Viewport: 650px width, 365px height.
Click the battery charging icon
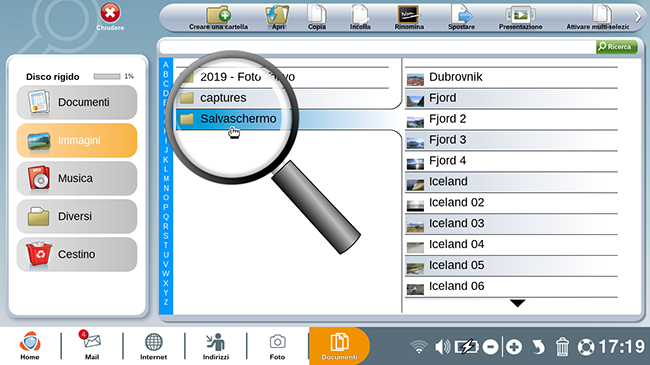point(466,347)
